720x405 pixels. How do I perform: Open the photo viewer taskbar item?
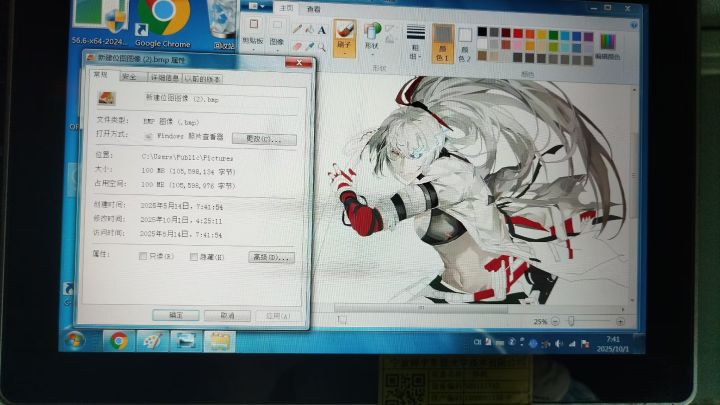click(x=186, y=341)
